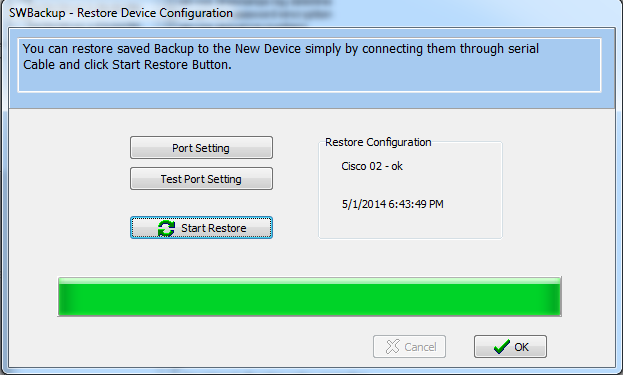This screenshot has width=623, height=375.
Task: Select the 'Cisco 02 - ok' text
Action: pyautogui.click(x=372, y=166)
